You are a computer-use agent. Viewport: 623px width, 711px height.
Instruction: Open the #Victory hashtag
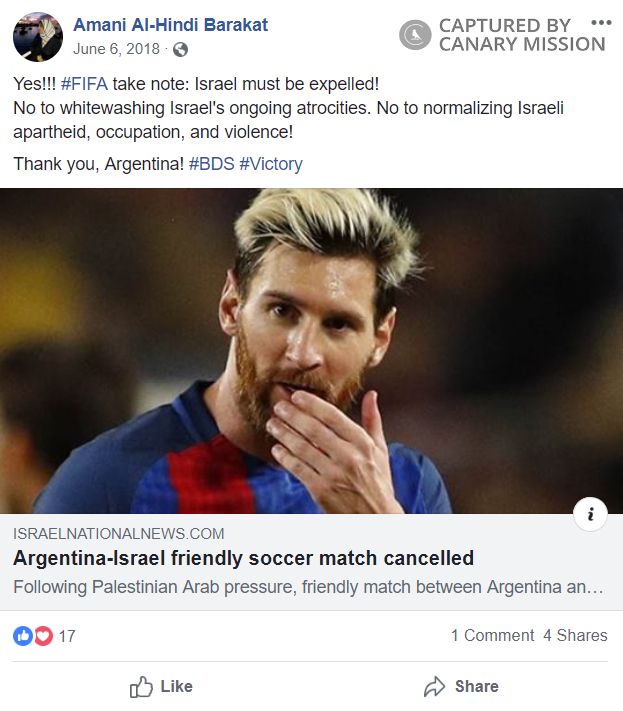coord(270,164)
